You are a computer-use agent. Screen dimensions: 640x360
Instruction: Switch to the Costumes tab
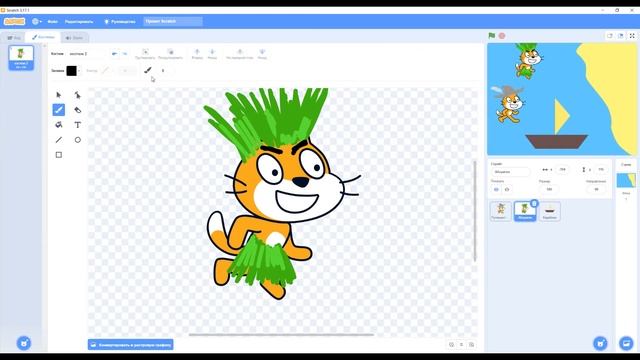pos(43,37)
